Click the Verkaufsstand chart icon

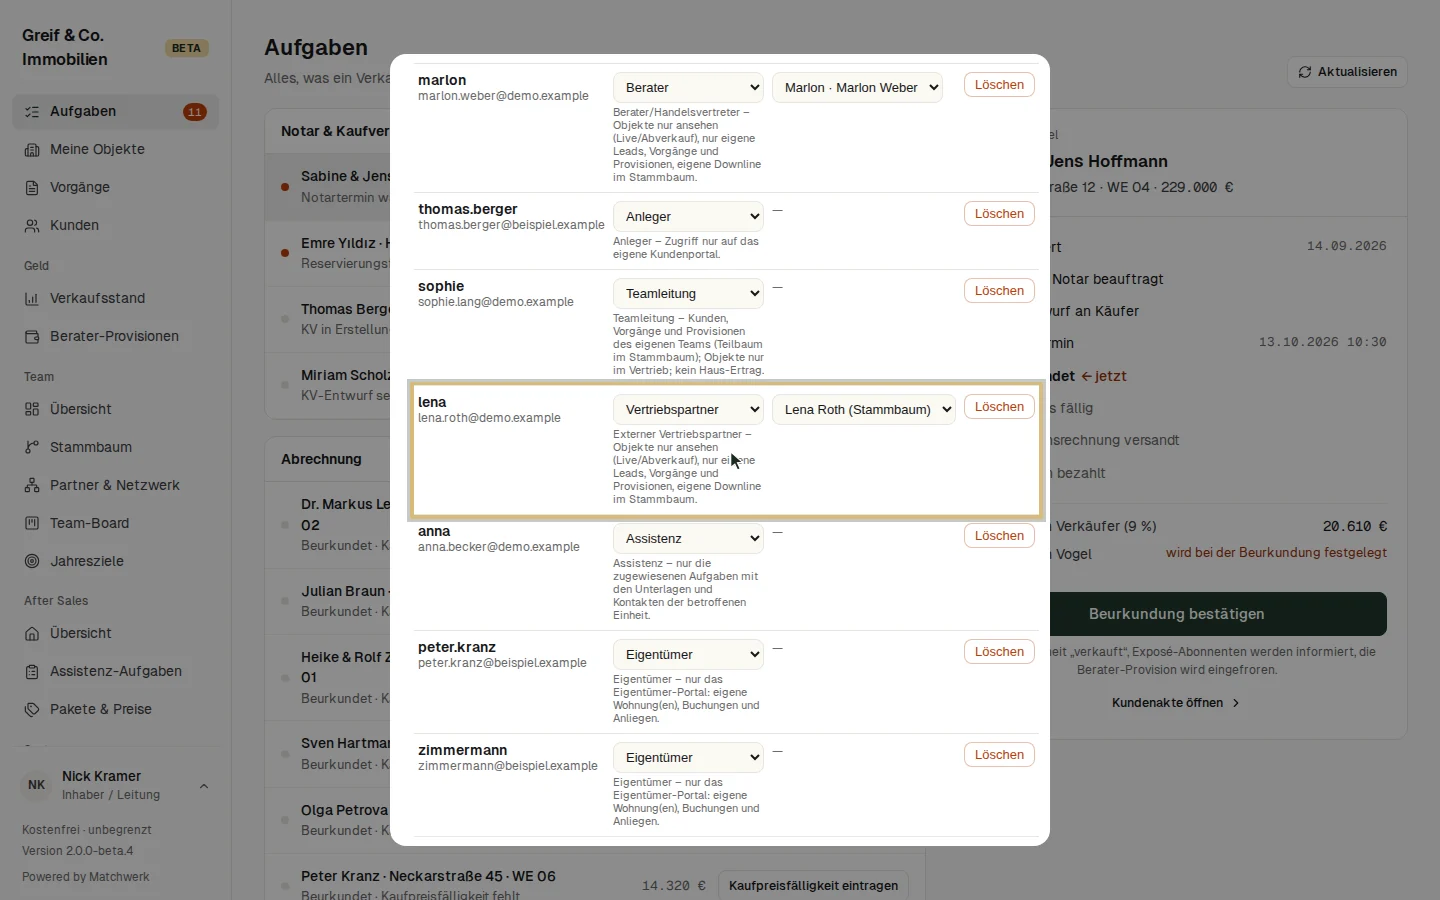32,299
